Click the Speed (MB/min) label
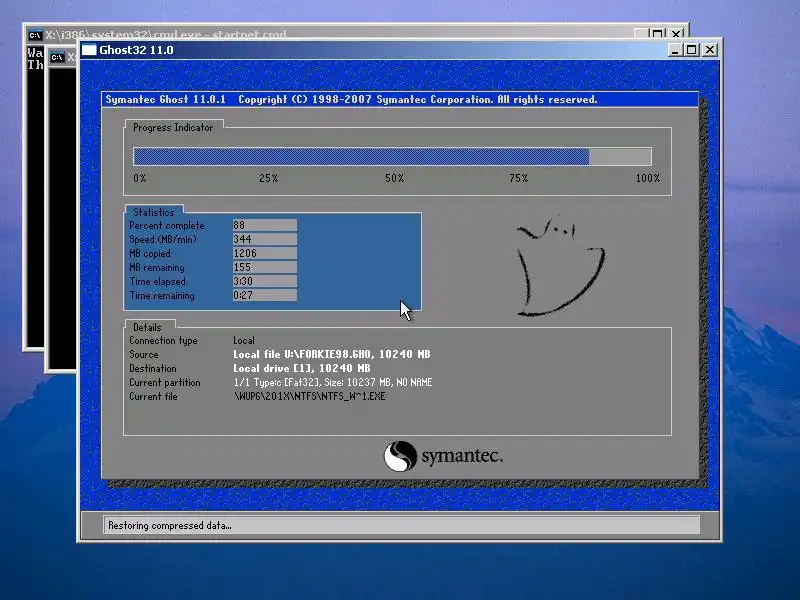Image resolution: width=800 pixels, height=600 pixels. (x=163, y=239)
